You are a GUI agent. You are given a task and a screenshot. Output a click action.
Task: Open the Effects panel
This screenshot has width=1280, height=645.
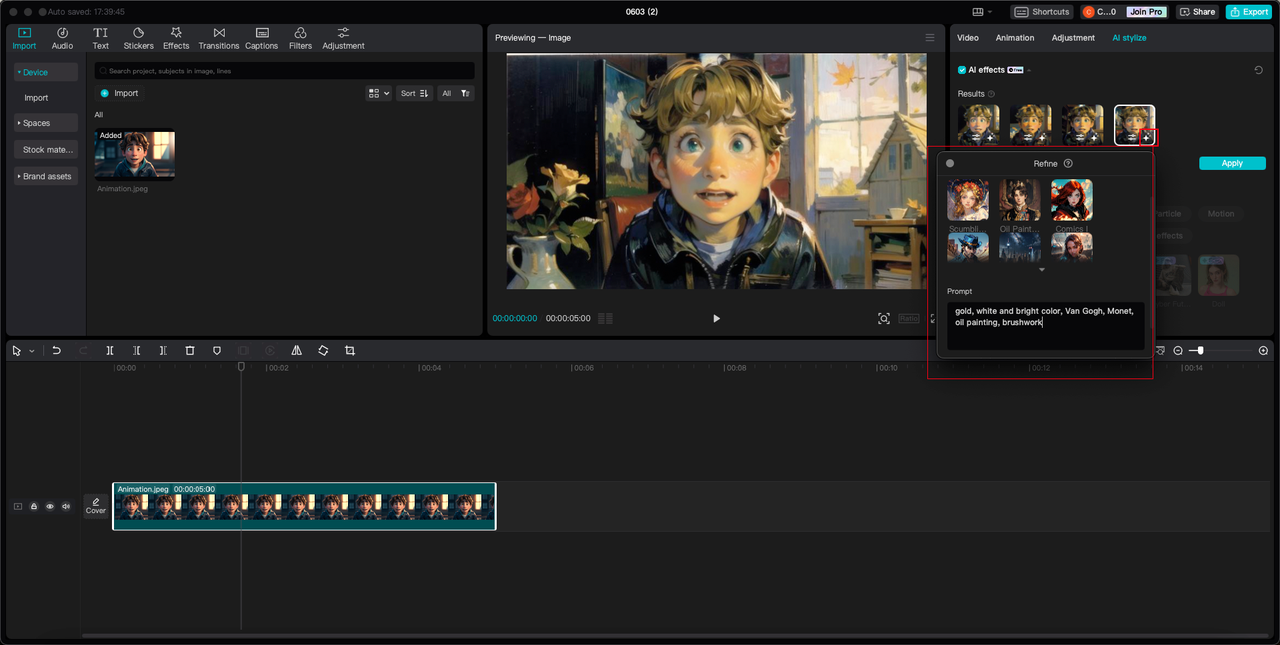(176, 38)
